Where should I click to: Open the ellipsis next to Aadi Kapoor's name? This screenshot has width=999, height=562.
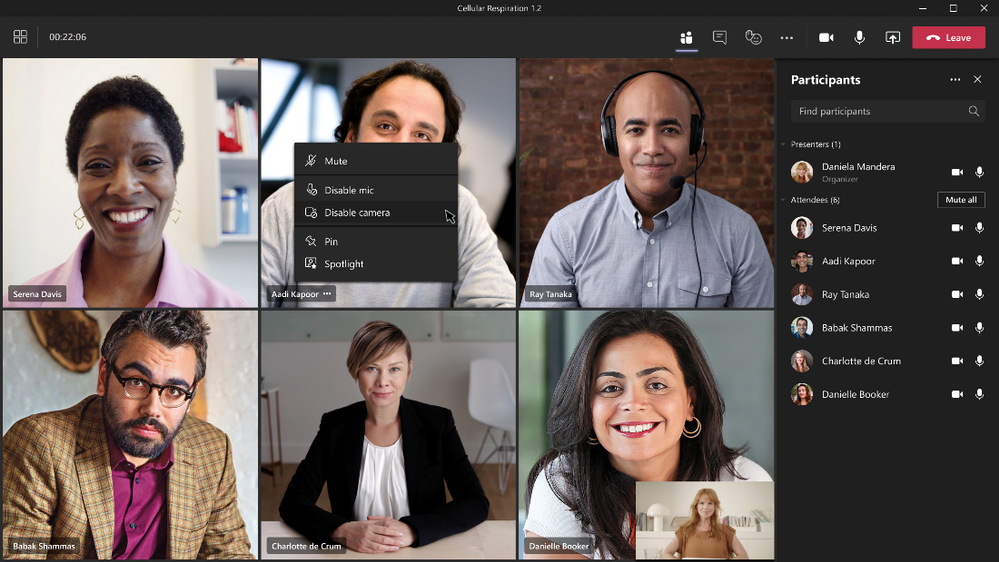tap(327, 294)
